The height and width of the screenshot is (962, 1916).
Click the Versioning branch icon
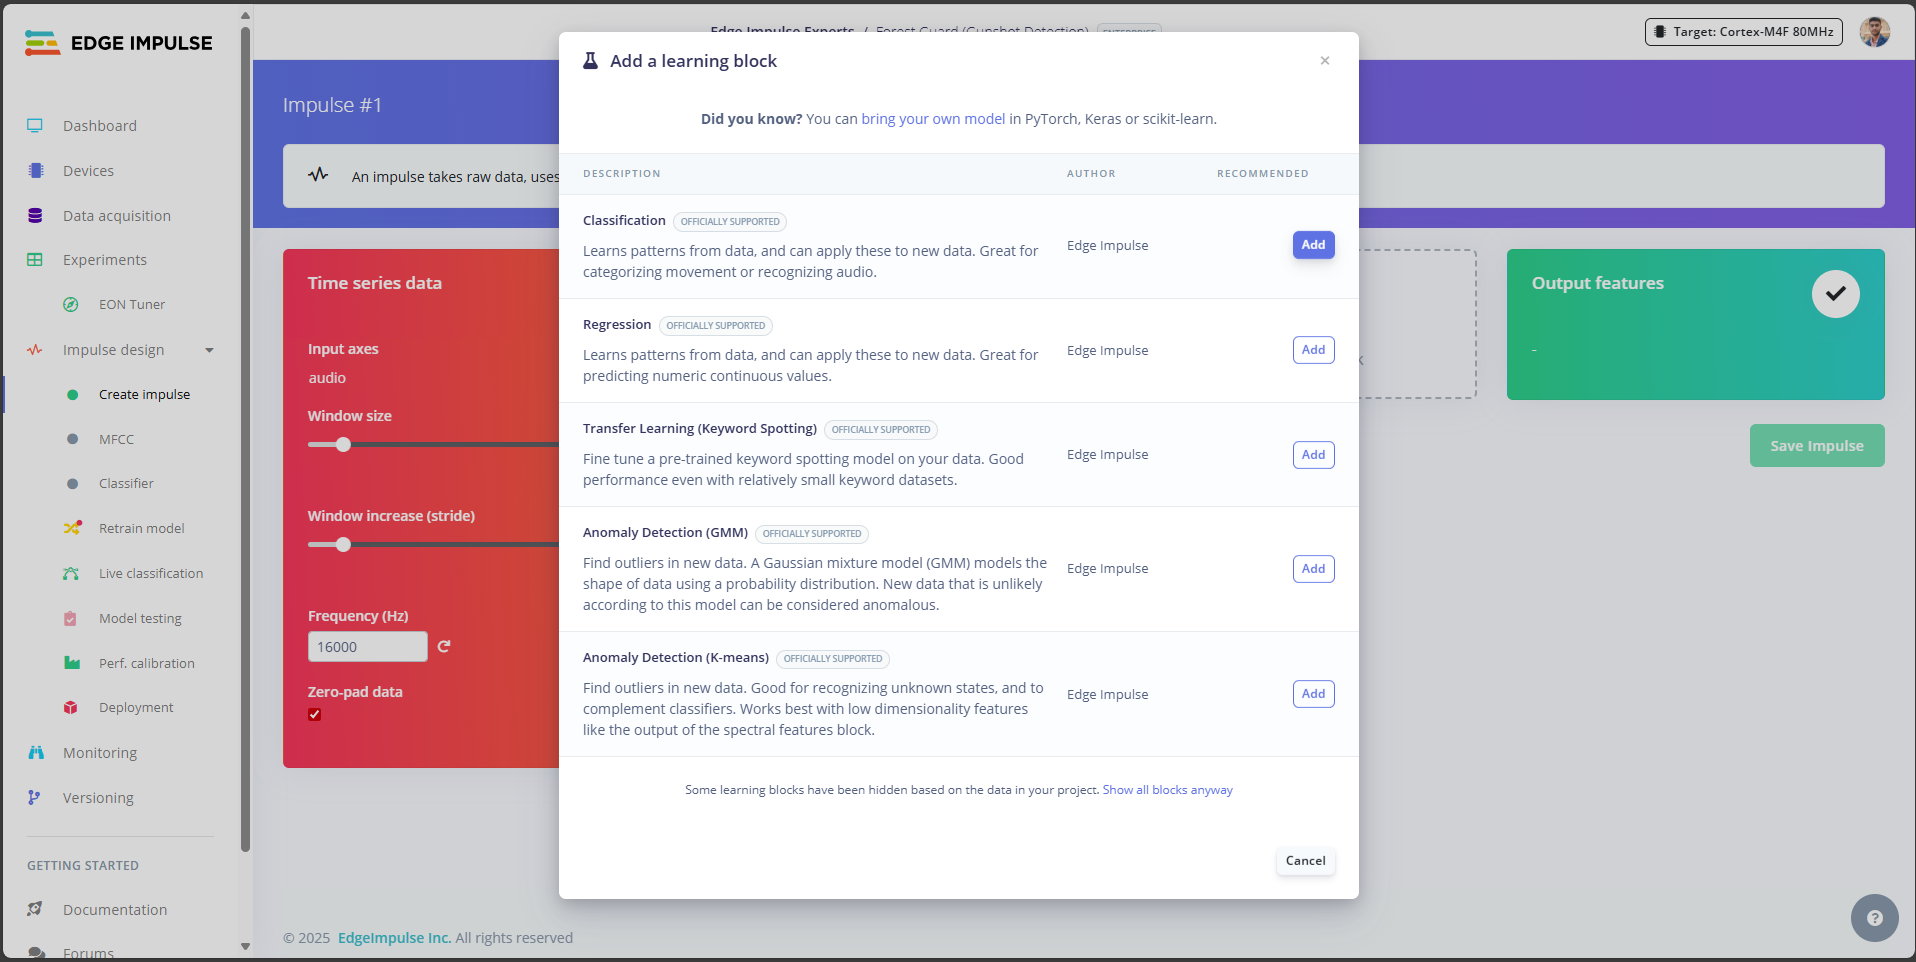coord(34,798)
